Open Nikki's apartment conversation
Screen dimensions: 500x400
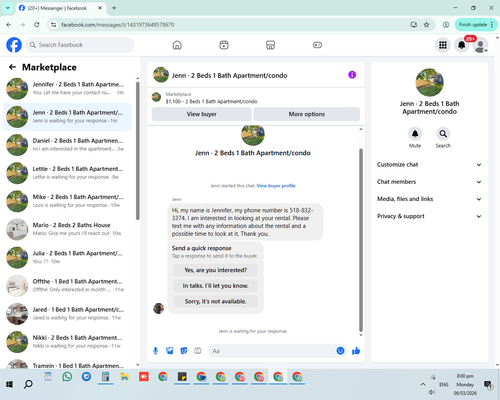(x=67, y=342)
